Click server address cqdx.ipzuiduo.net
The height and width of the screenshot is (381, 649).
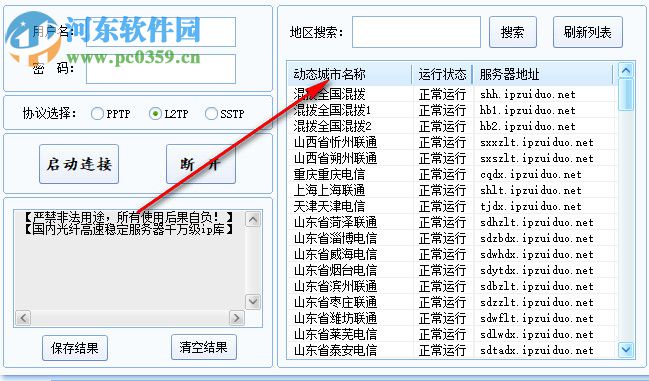[x=531, y=175]
